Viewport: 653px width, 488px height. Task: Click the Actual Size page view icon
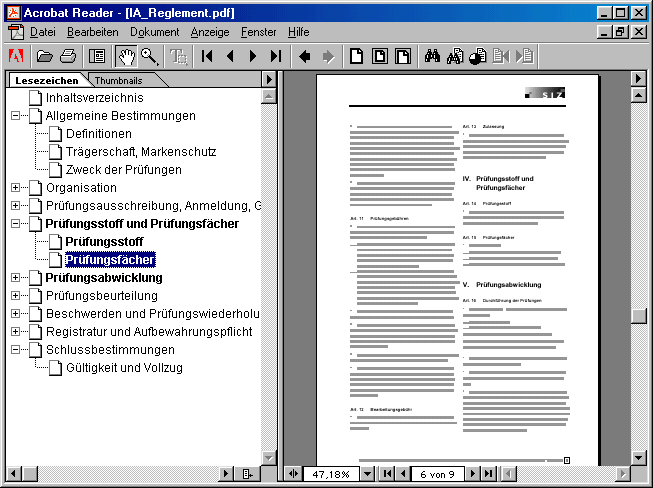355,56
